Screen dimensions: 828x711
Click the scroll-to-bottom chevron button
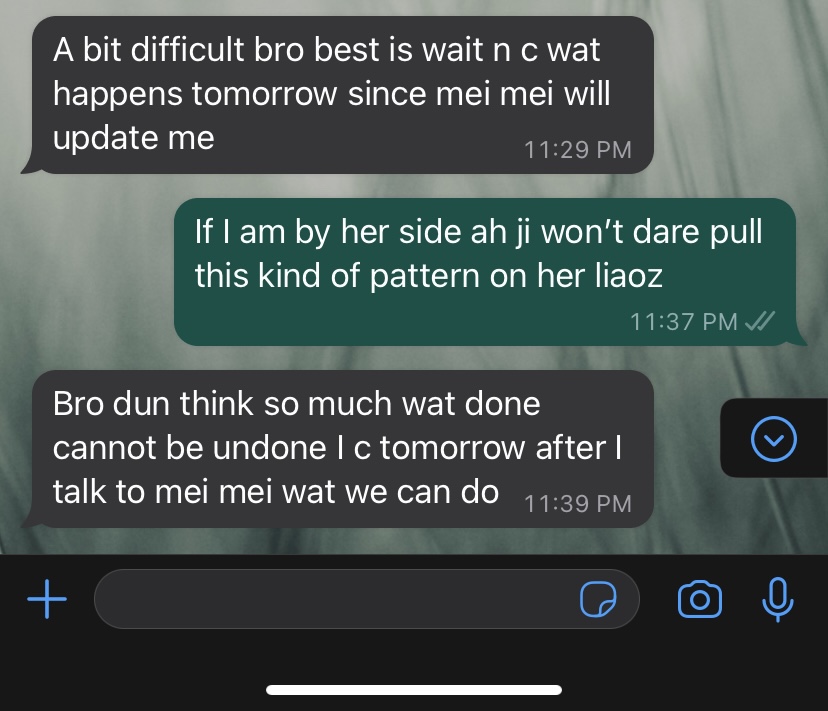(774, 439)
